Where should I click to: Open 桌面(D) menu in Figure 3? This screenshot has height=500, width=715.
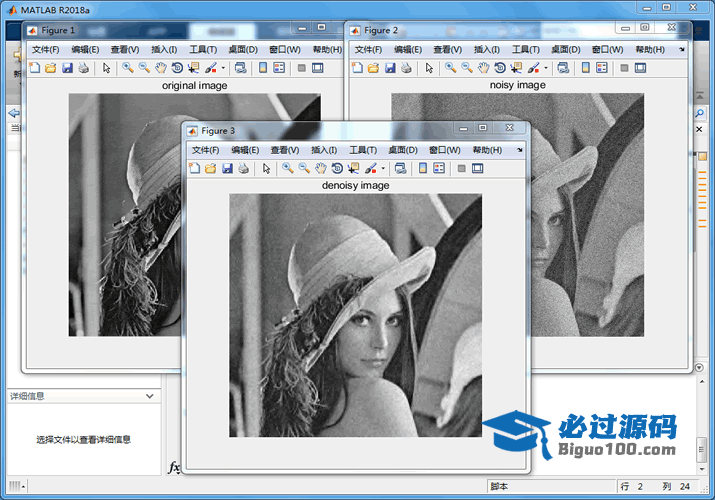point(403,150)
